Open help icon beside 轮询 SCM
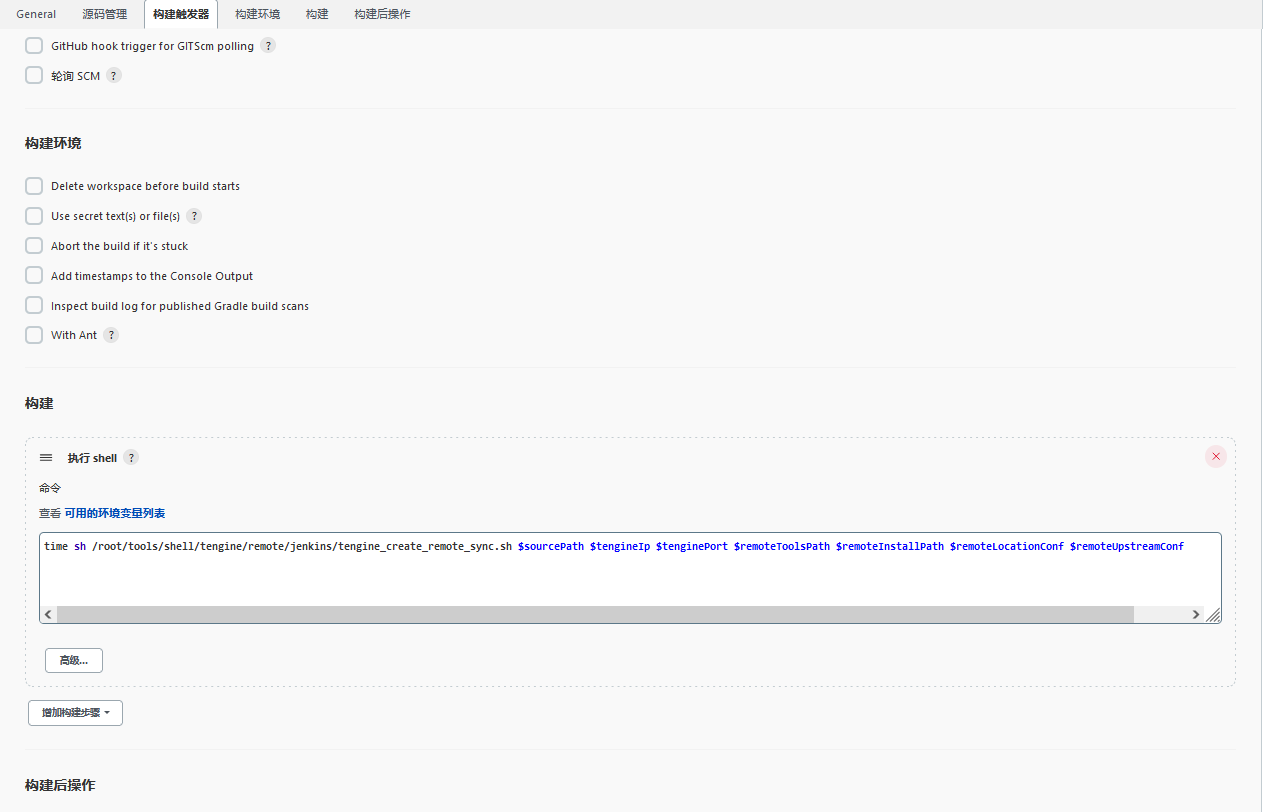 [114, 76]
